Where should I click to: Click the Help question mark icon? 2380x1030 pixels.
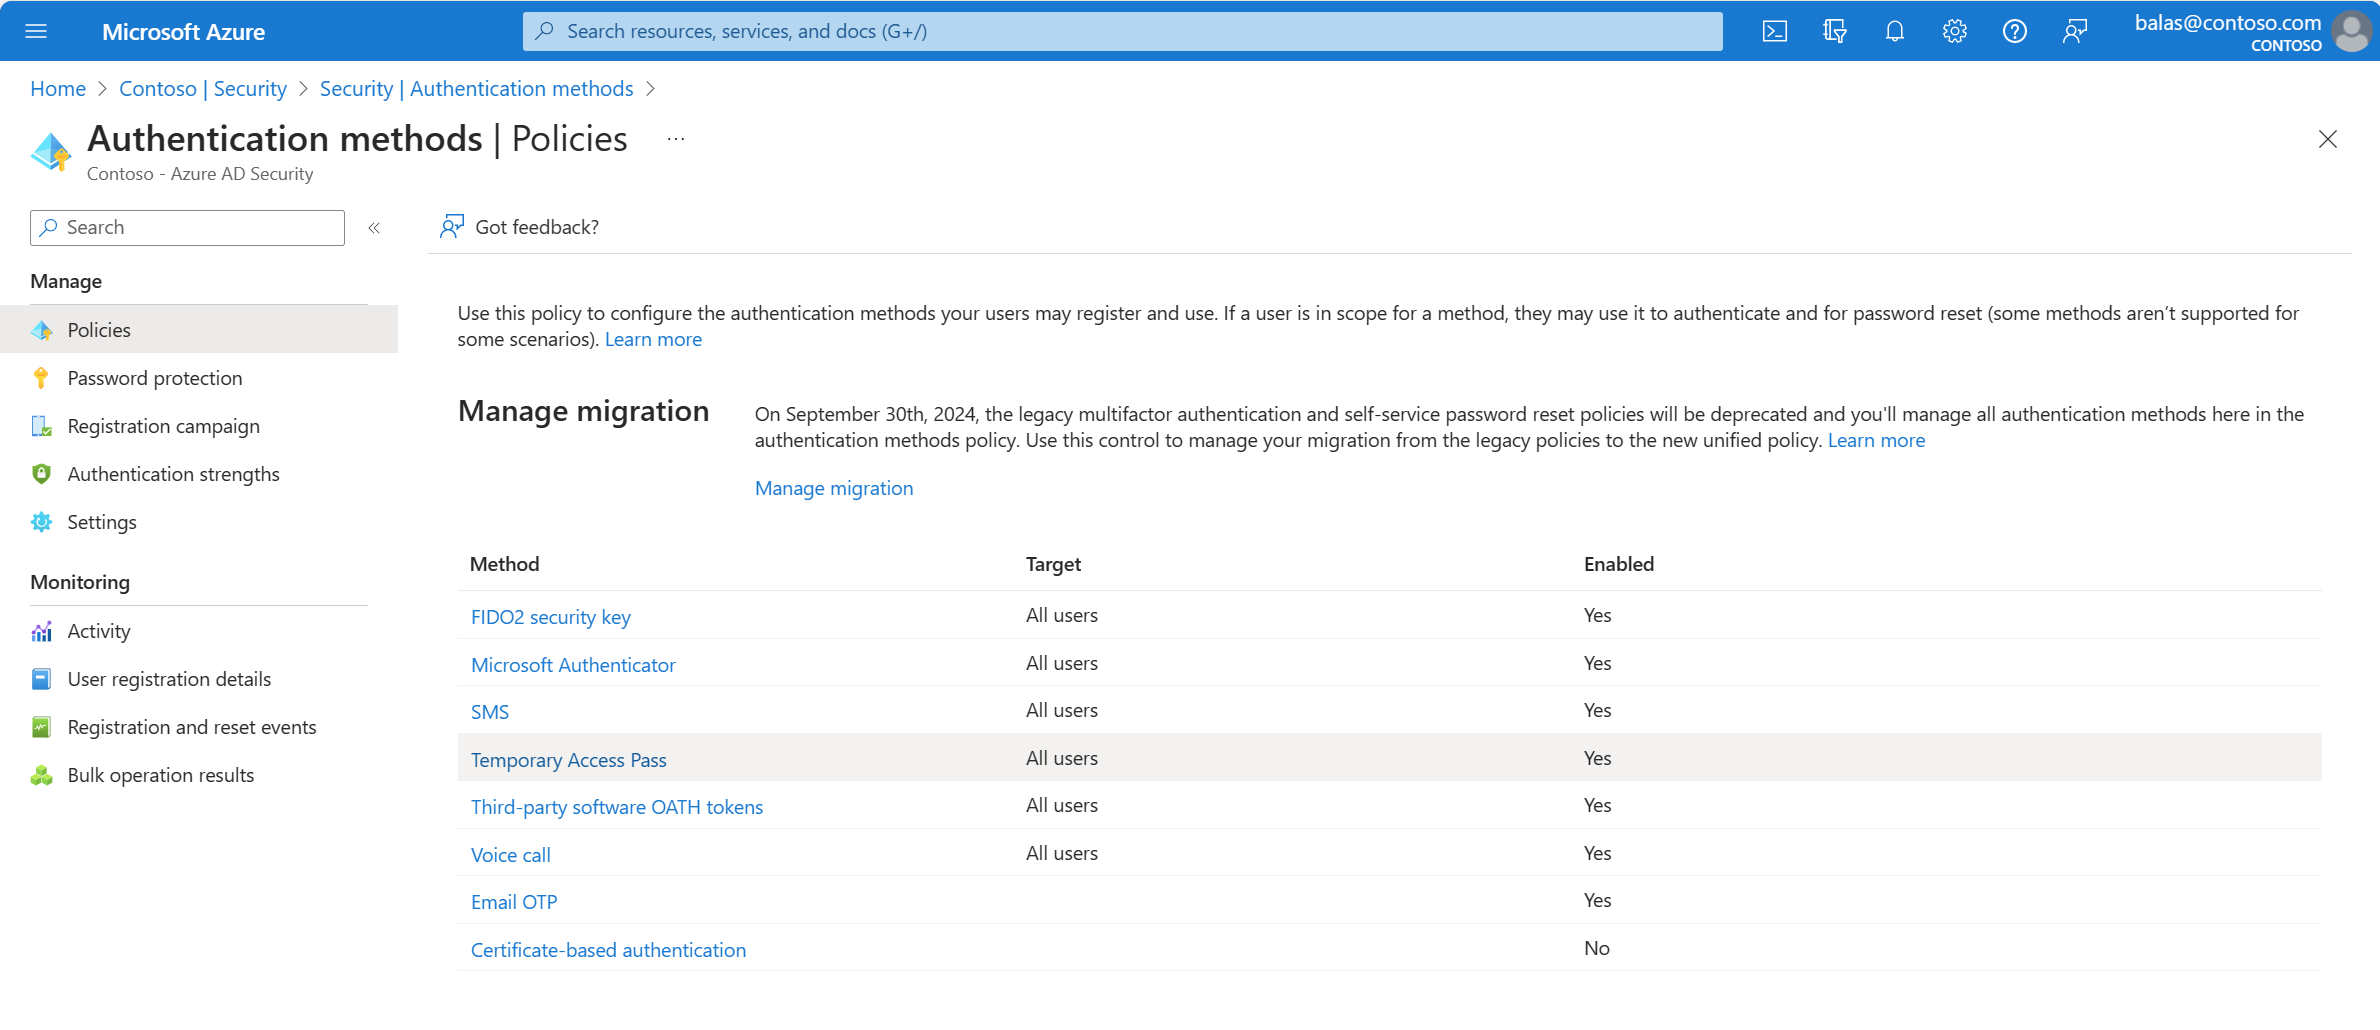2014,31
